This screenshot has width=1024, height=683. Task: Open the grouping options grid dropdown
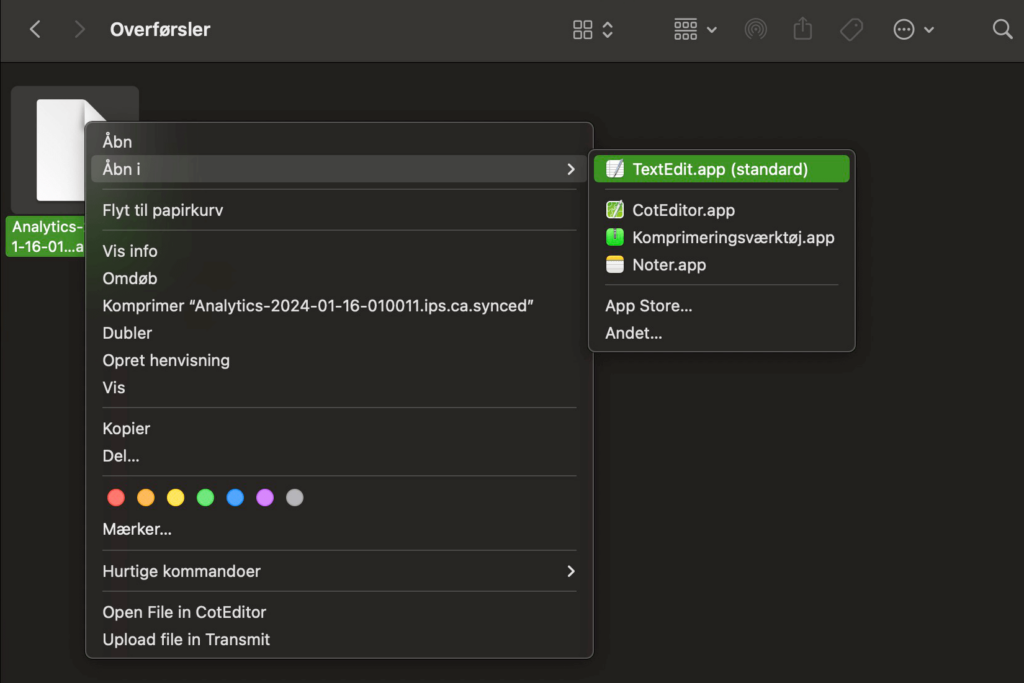point(695,29)
